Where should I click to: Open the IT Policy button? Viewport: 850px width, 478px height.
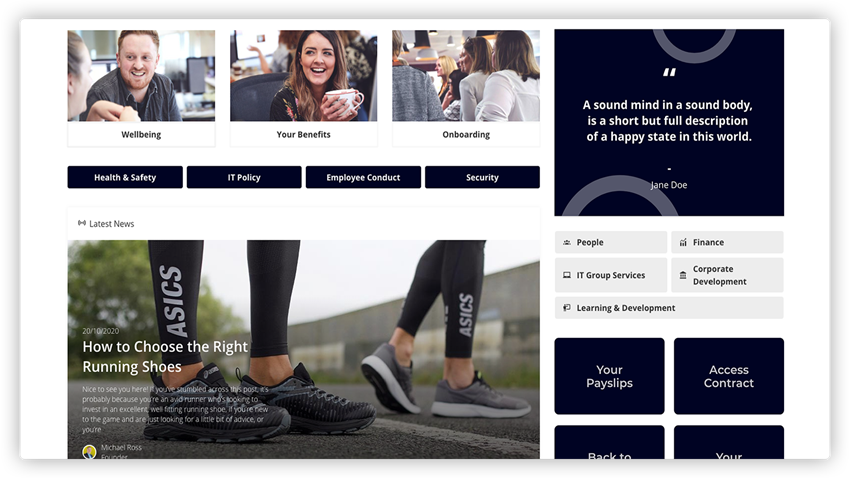(244, 178)
